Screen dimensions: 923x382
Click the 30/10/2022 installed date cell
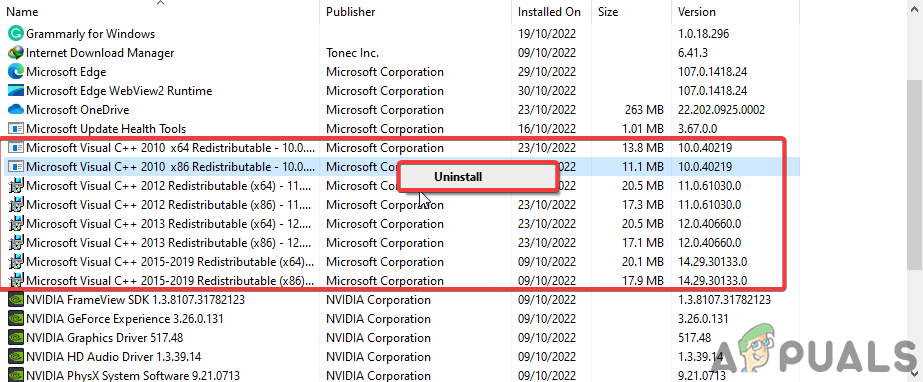547,91
